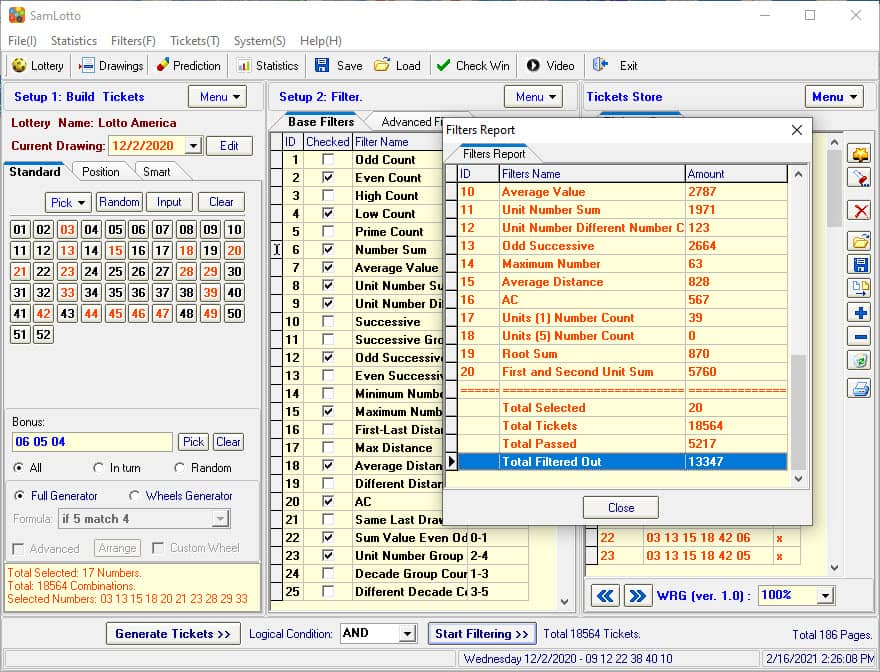The width and height of the screenshot is (880, 672).
Task: Click the Check Win green checkmark icon
Action: click(x=443, y=65)
